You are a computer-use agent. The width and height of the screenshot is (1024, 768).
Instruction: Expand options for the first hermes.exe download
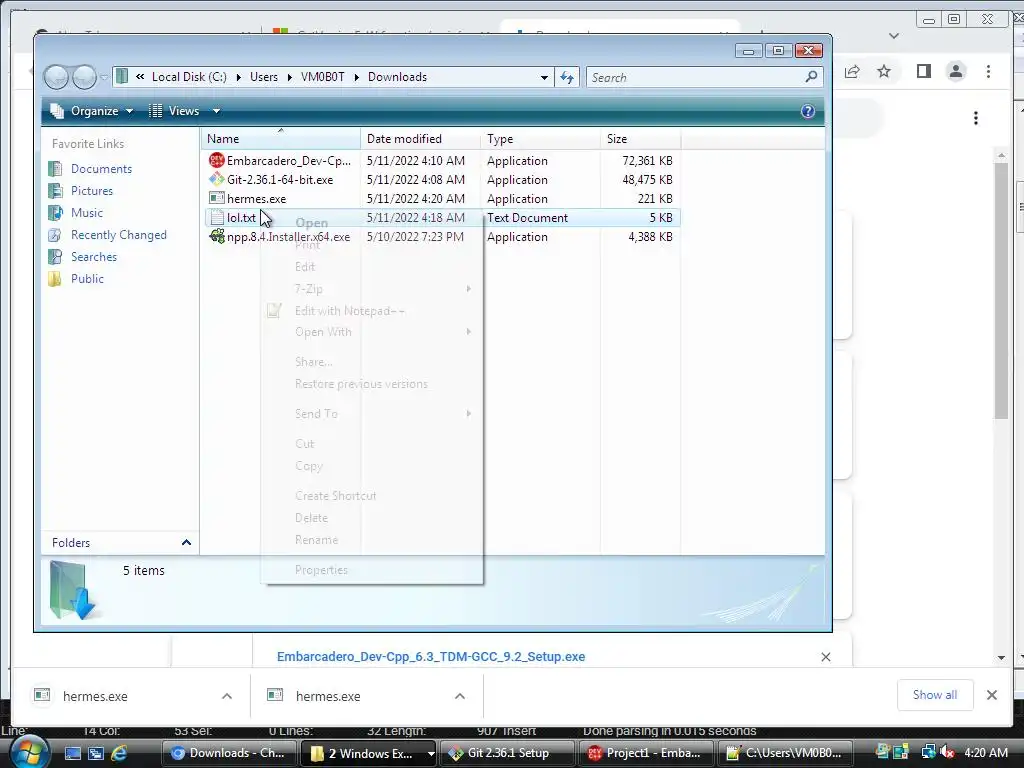[x=227, y=696]
